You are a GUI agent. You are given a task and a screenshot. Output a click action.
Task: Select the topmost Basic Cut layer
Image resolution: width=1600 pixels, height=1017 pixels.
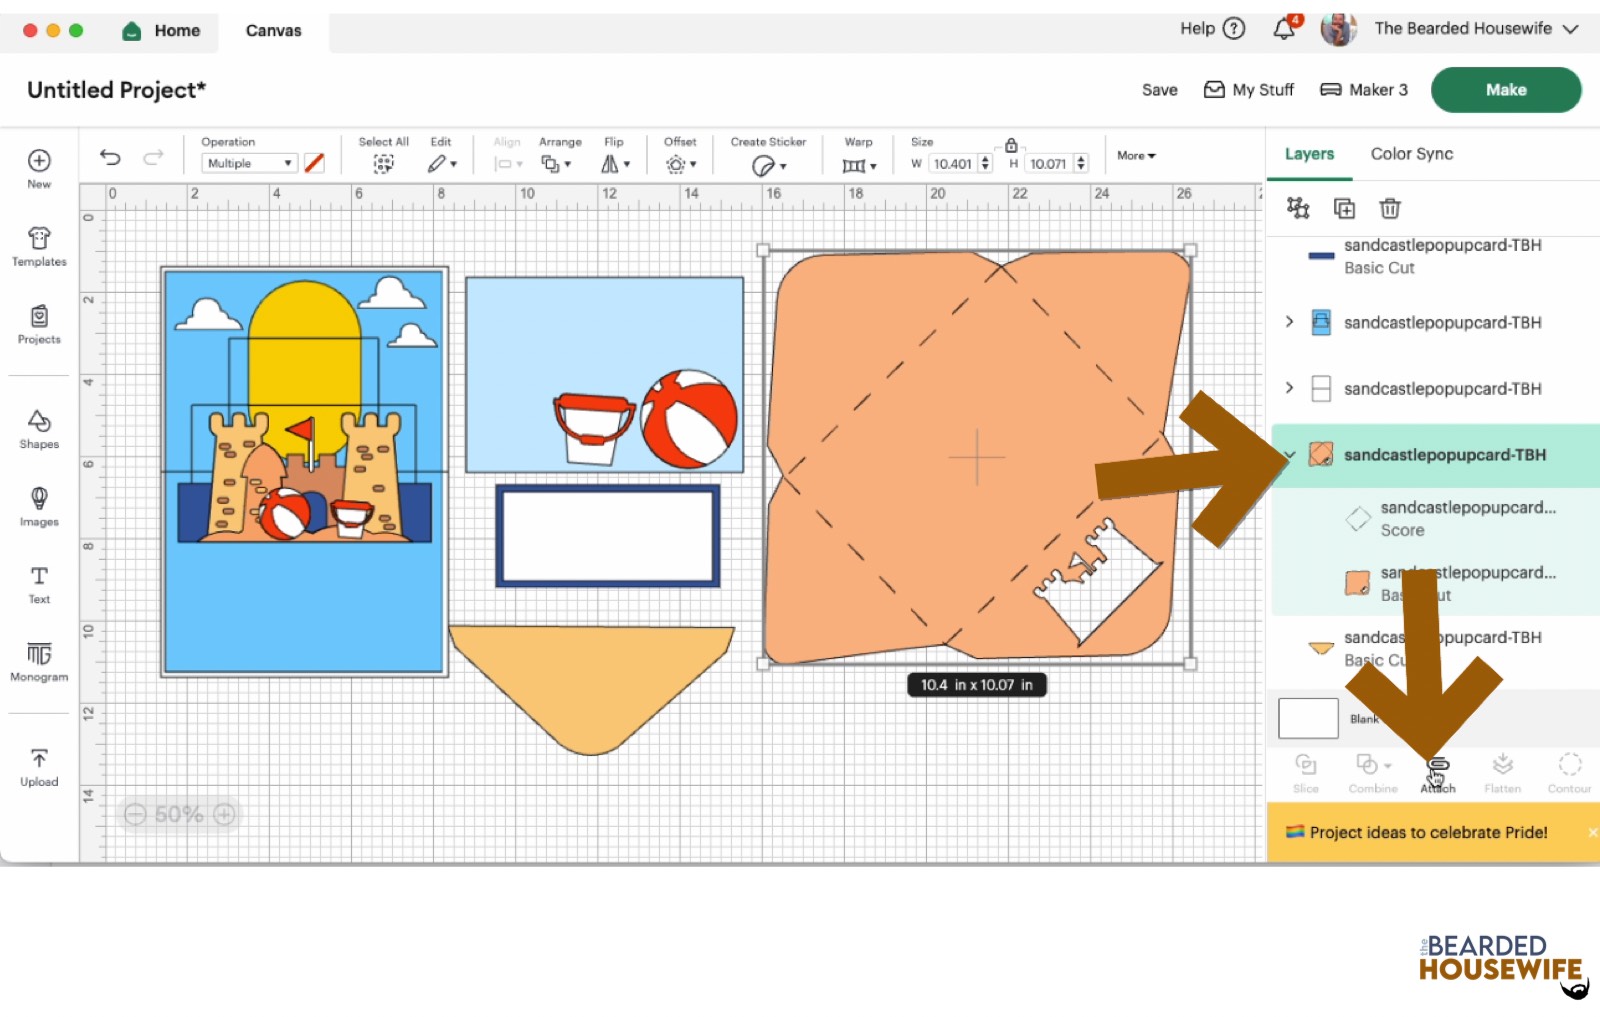(1435, 256)
